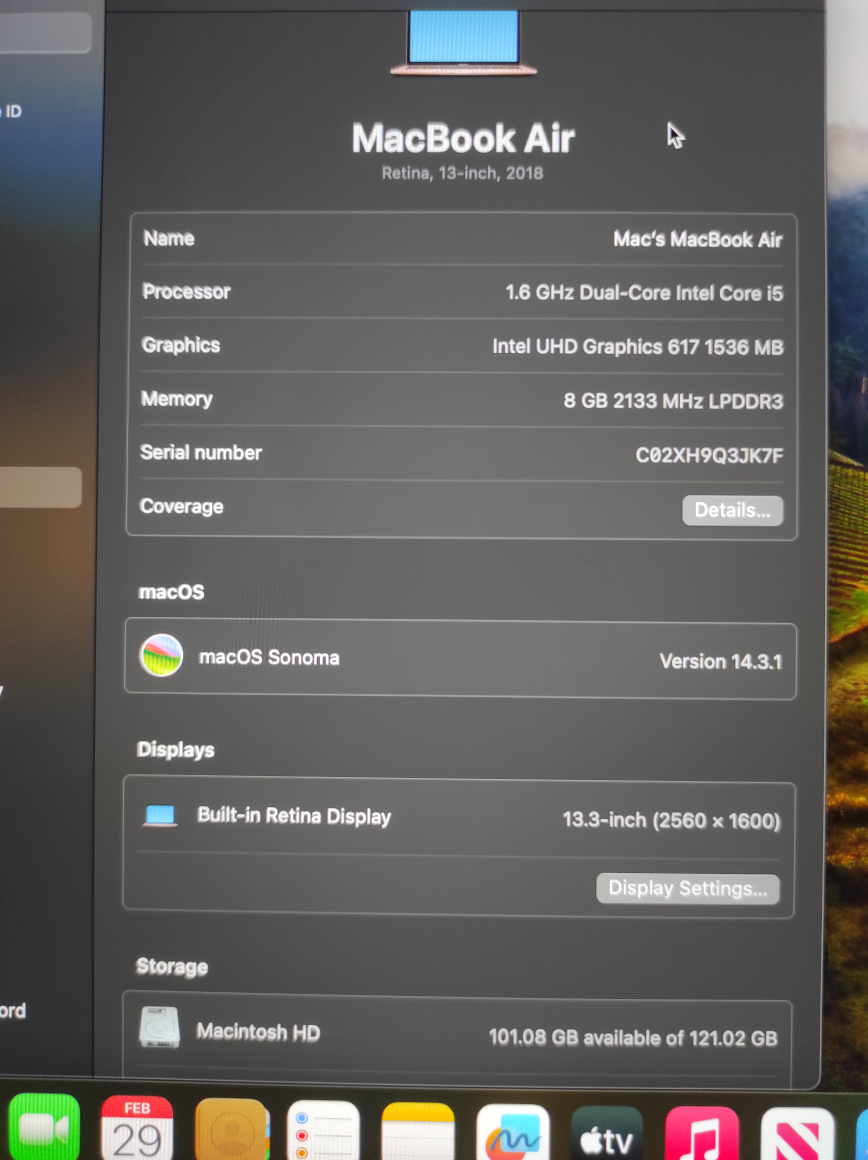Click the Built-in Retina Display label
The width and height of the screenshot is (868, 1160).
coord(294,816)
